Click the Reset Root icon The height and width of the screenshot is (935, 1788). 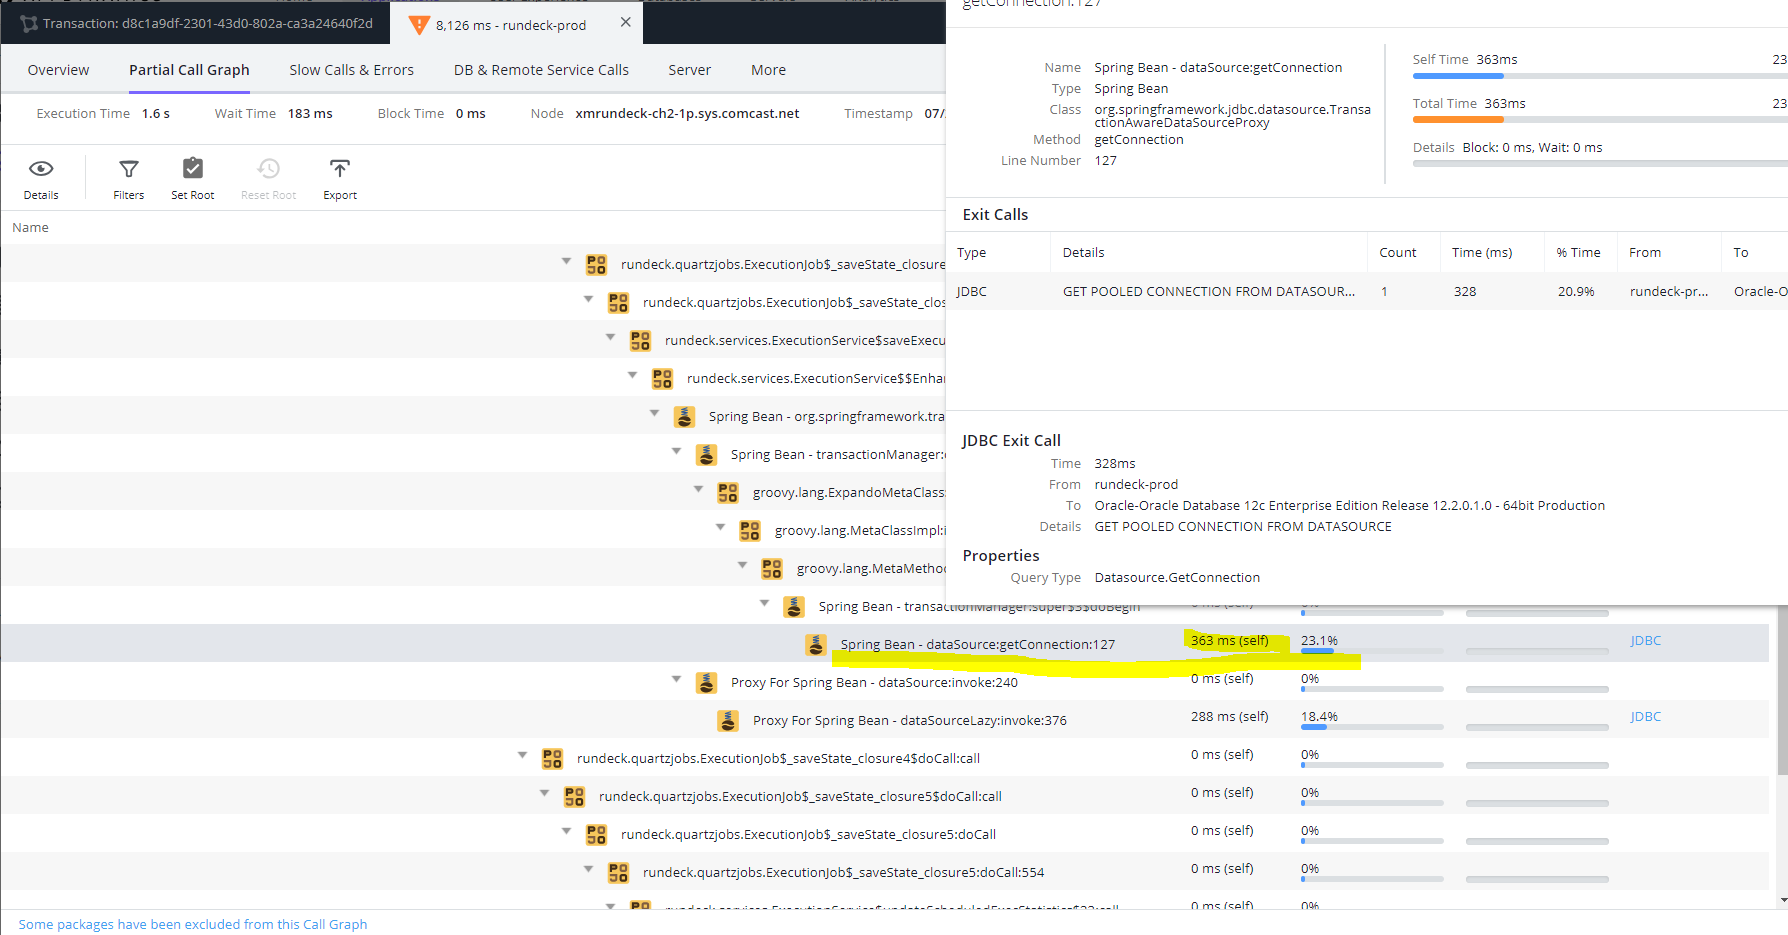267,178
